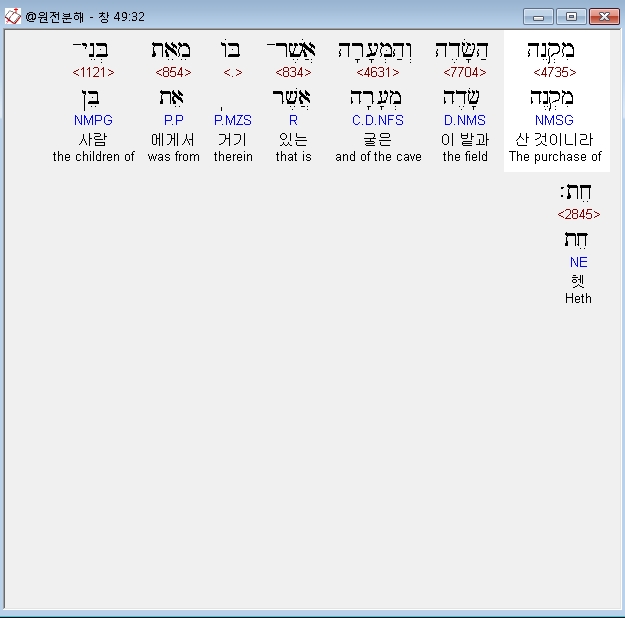Image resolution: width=625 pixels, height=618 pixels.
Task: Click the Hebrew lemma above NMSG
Action: pyautogui.click(x=552, y=99)
